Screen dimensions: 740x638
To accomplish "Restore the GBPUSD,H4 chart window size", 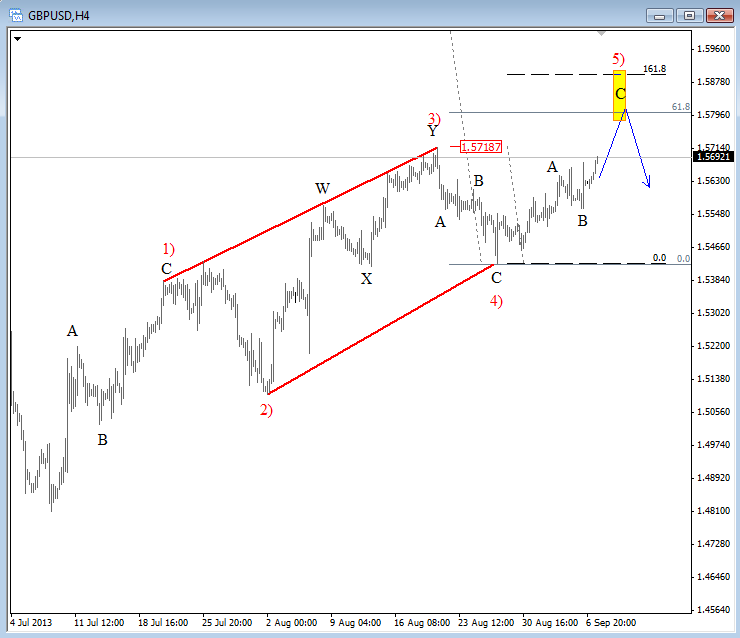I will click(689, 15).
